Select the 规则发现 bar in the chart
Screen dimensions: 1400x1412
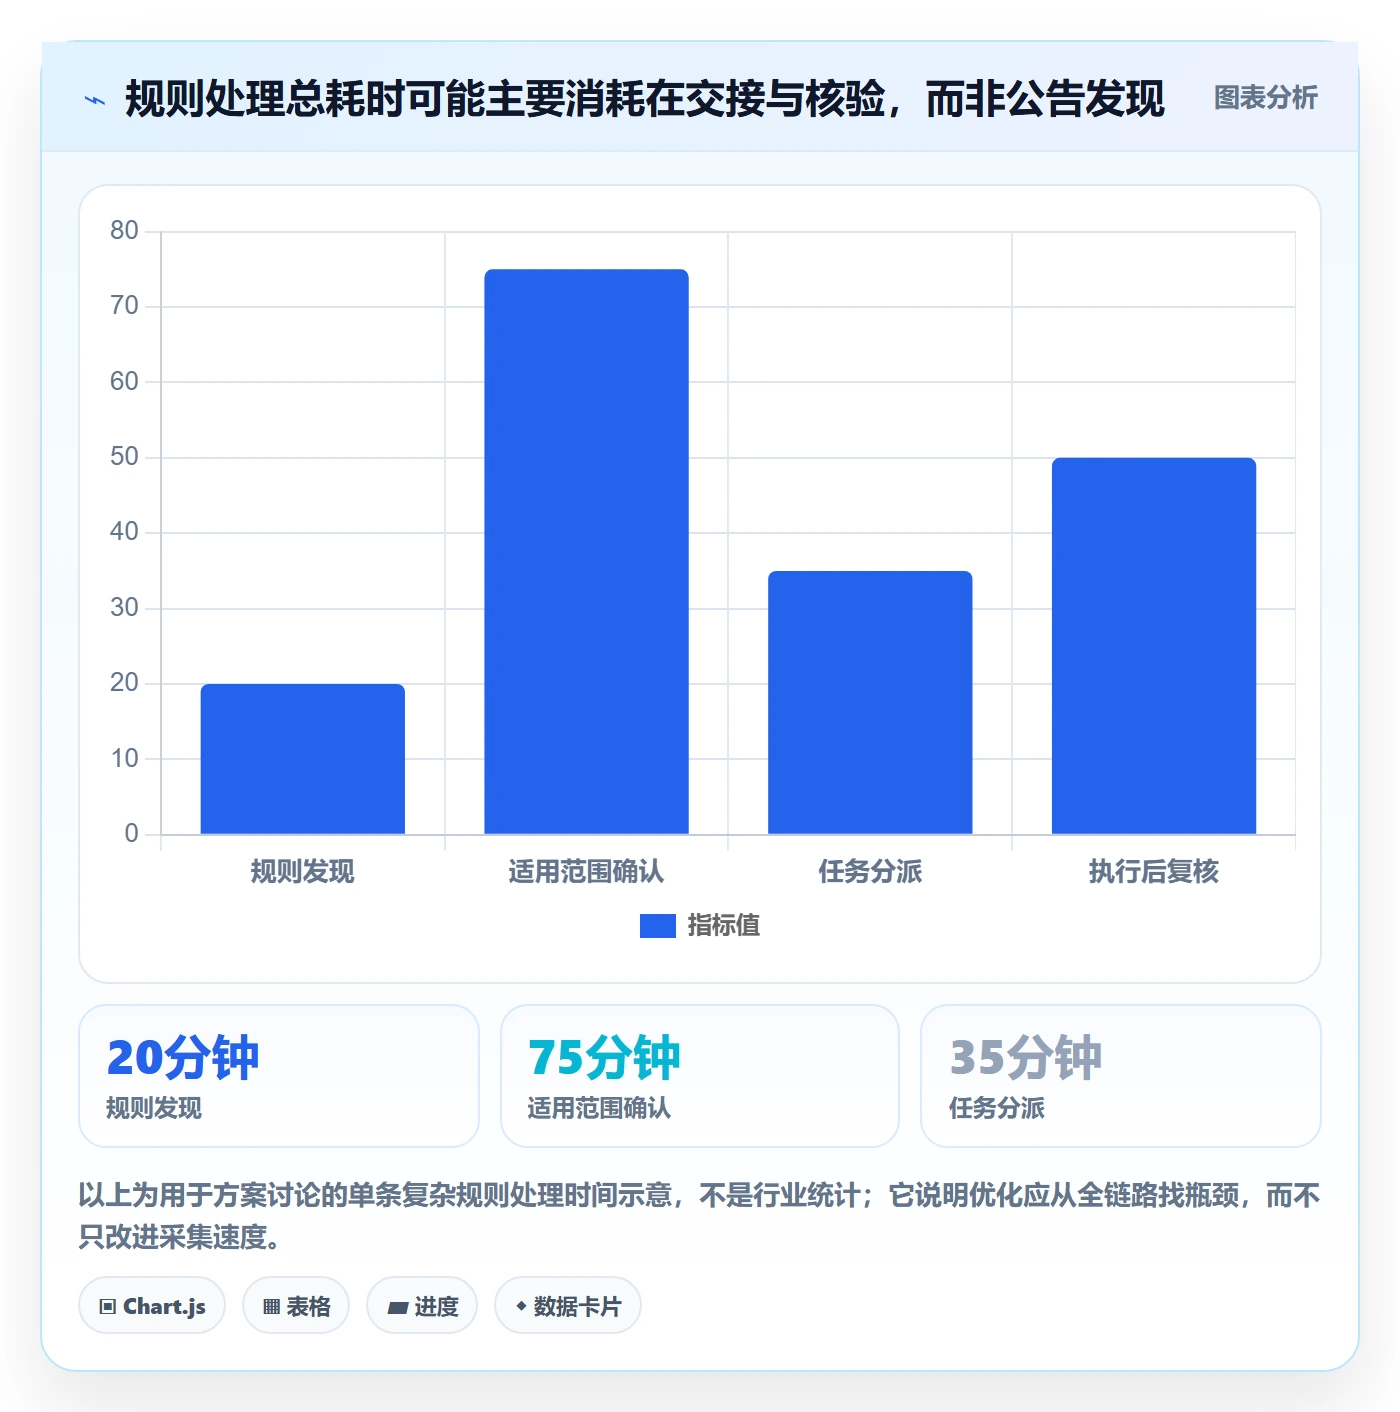click(x=303, y=759)
